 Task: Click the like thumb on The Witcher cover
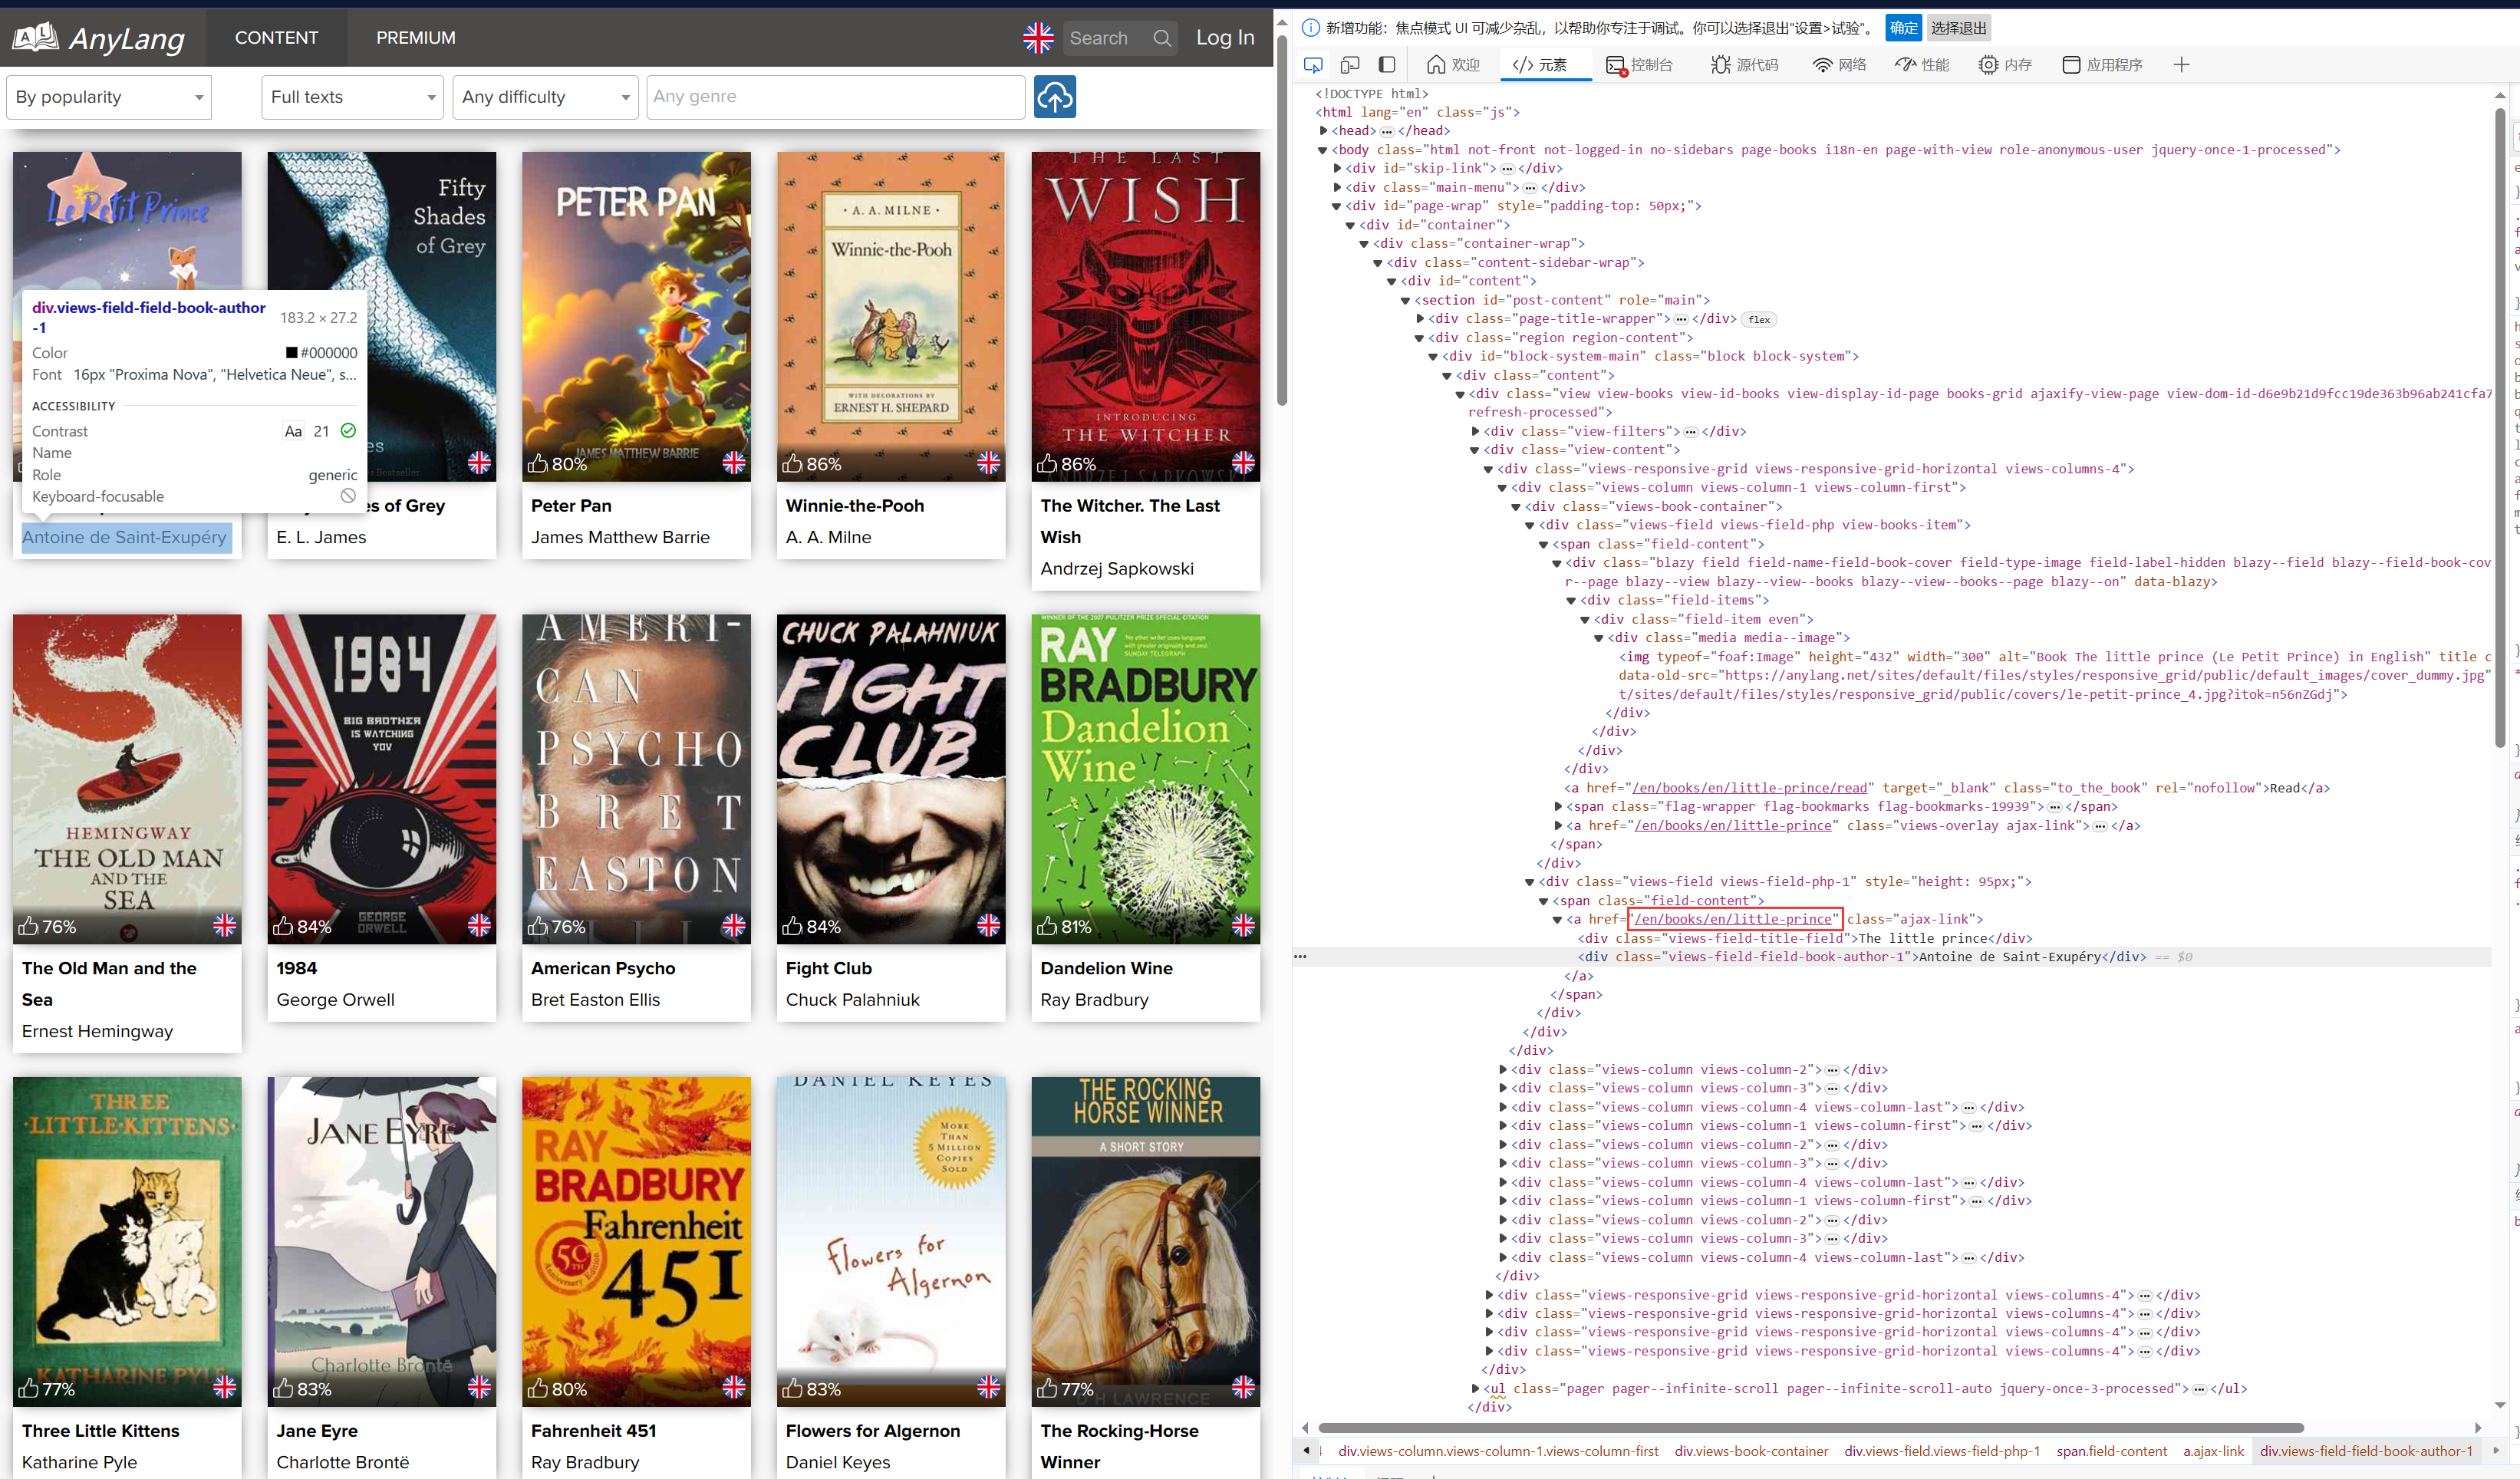1046,463
